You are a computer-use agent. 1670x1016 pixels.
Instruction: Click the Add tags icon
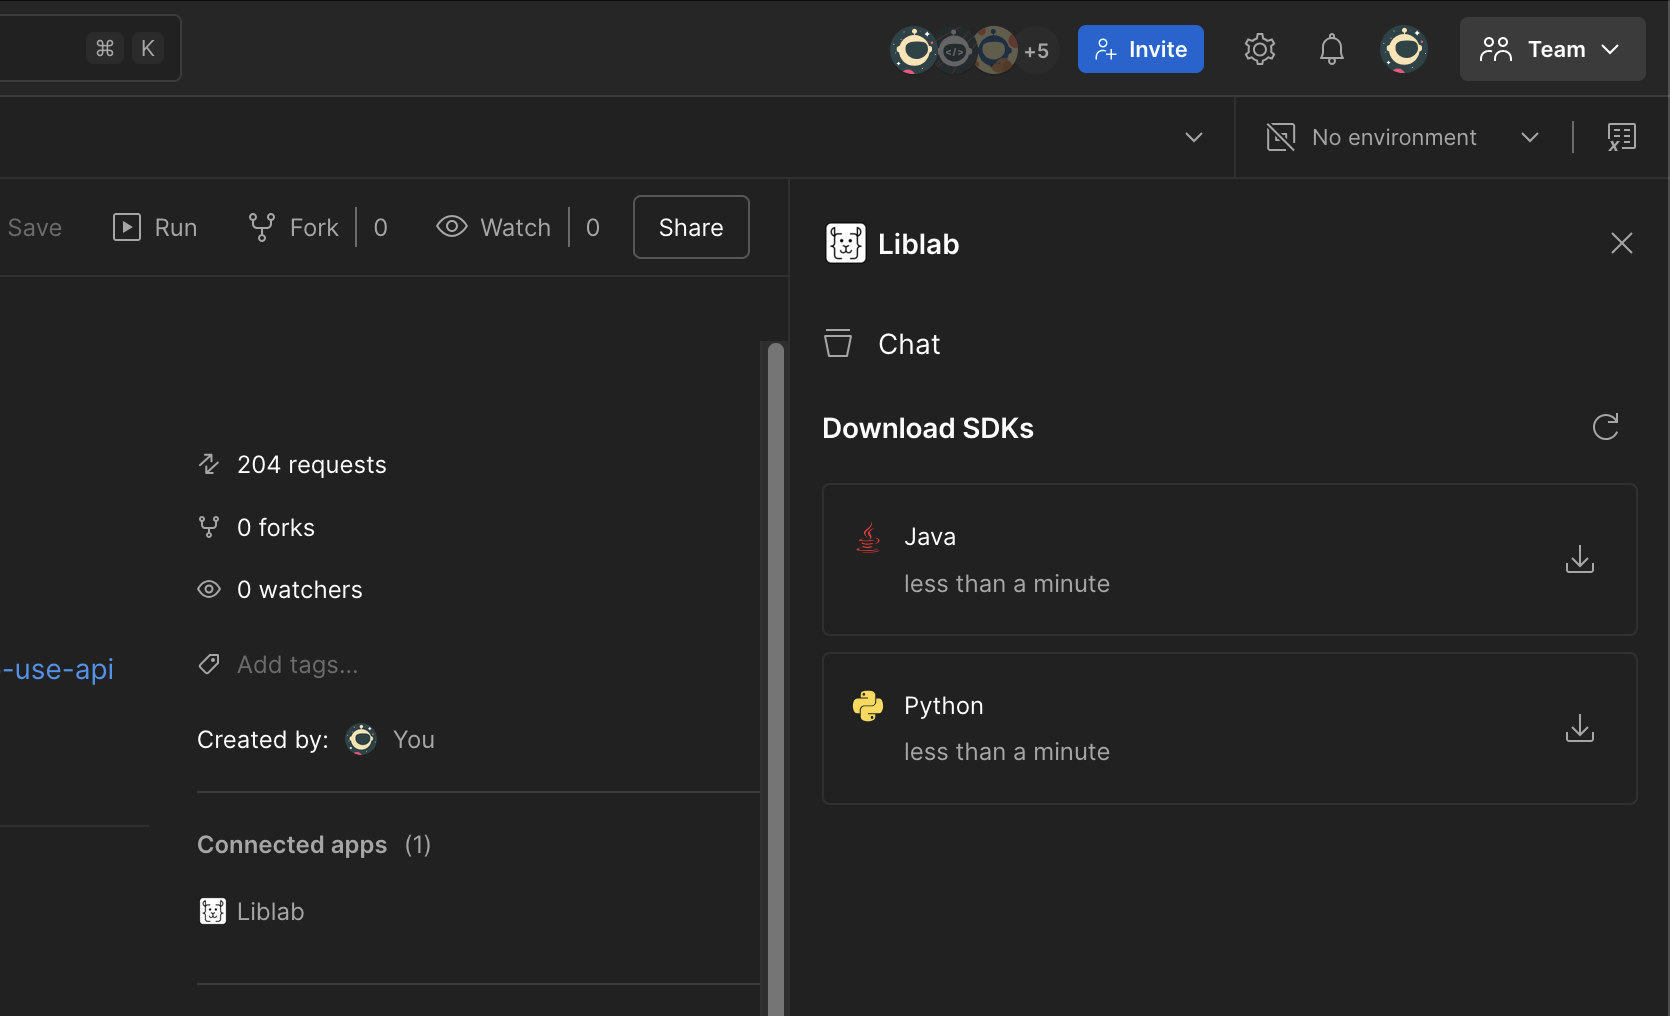[208, 664]
